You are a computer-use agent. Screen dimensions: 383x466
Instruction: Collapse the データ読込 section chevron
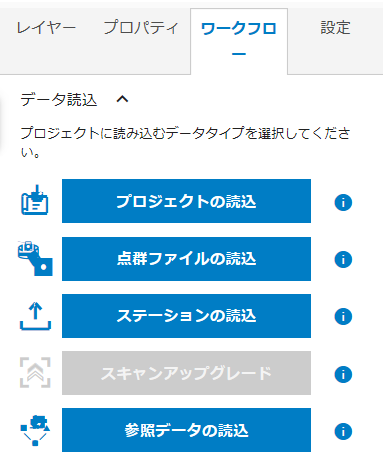point(122,99)
